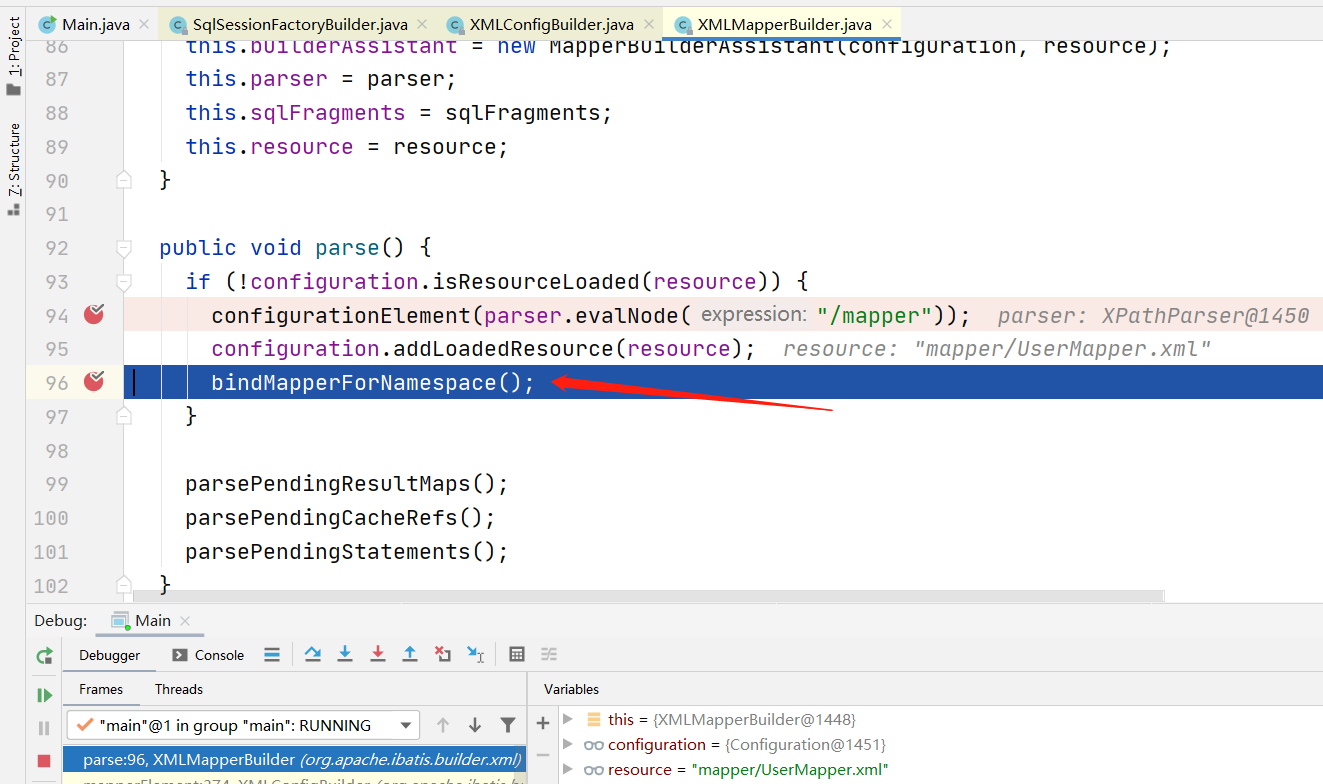This screenshot has height=784, width=1323.
Task: Close the SqlSessionFactoryBuilder.java tab
Action: coord(423,25)
